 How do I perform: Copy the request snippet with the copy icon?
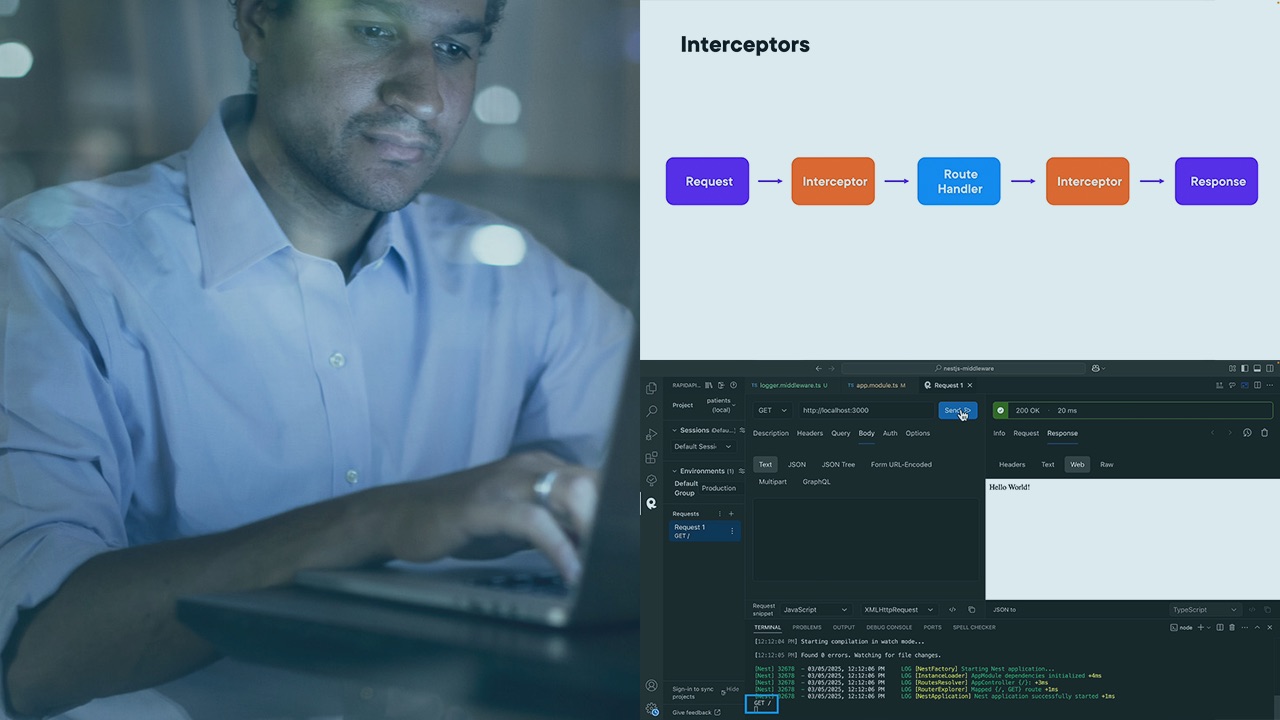971,609
